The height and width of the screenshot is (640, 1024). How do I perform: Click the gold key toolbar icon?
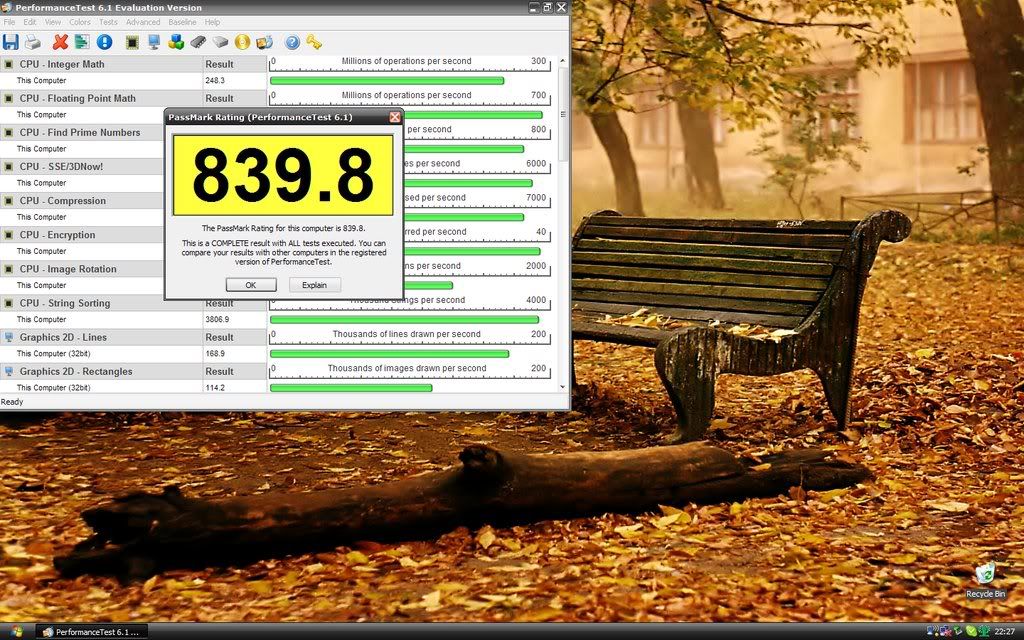click(314, 42)
